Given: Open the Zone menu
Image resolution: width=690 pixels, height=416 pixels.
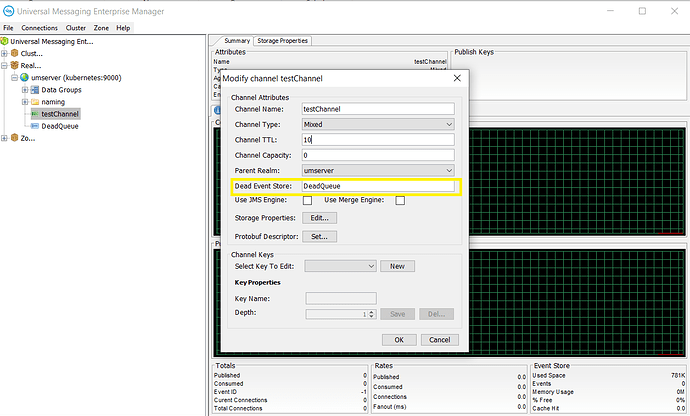Looking at the screenshot, I should click(101, 28).
